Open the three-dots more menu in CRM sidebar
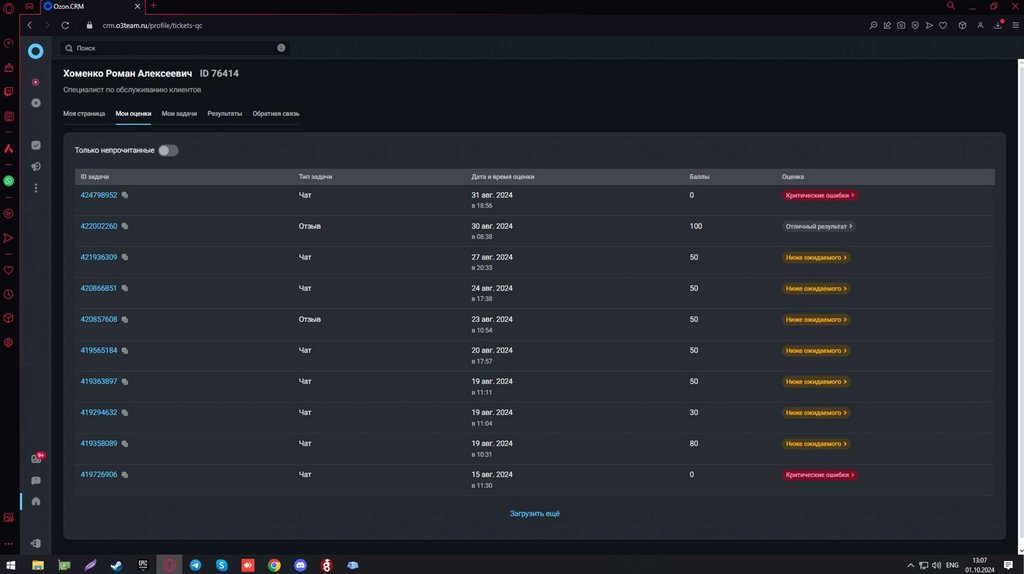1024x574 pixels. click(36, 188)
